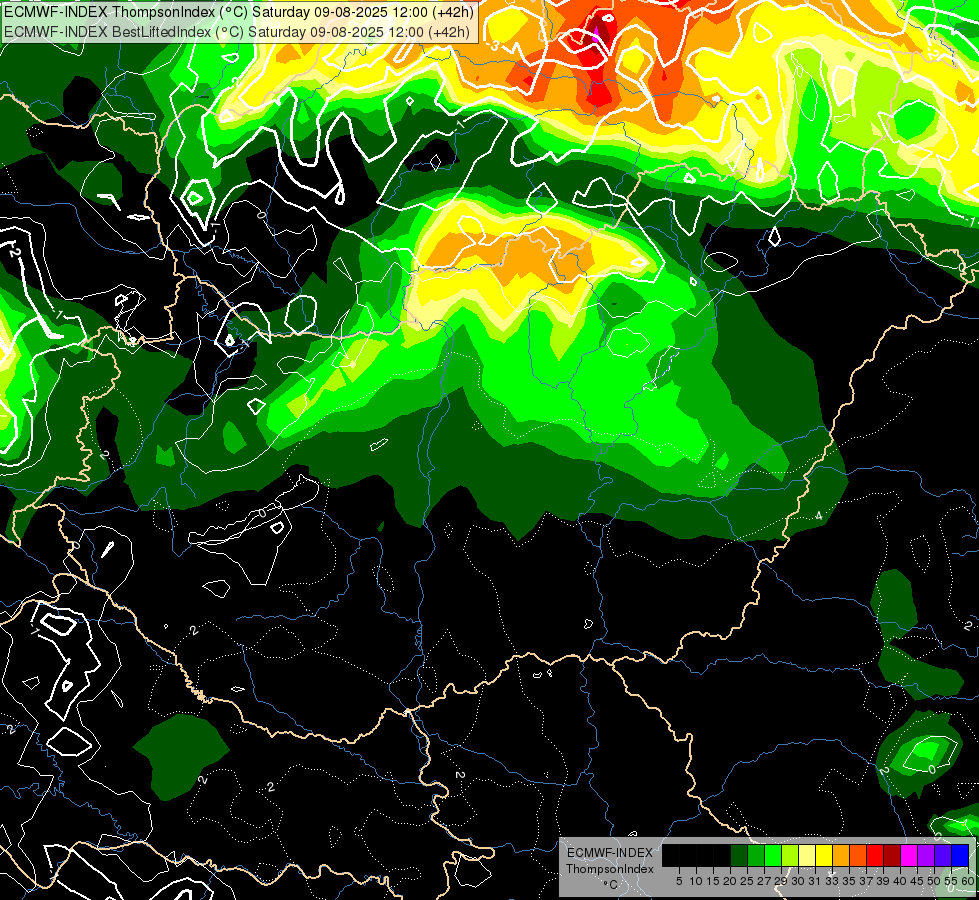Click the legend label "ECMWF-INDEX"
Screen dimensions: 979x900
pyautogui.click(x=610, y=853)
